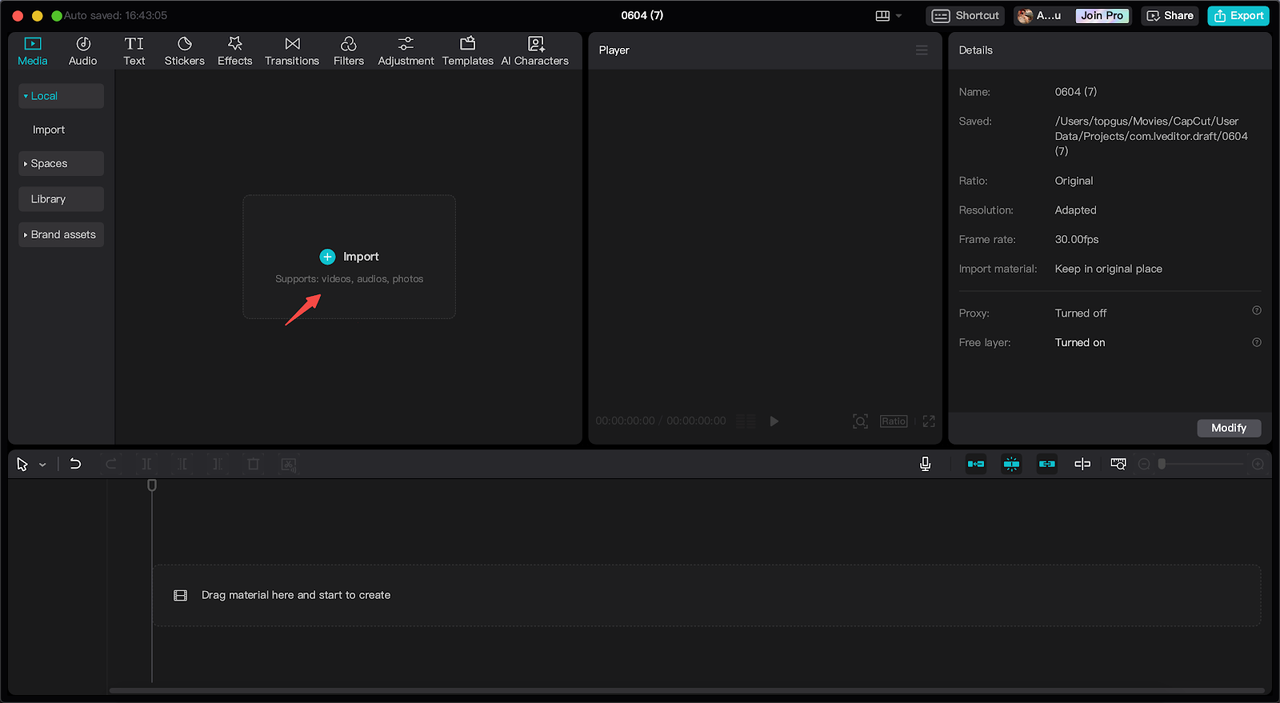Click the Delete clip icon
1280x703 pixels.
[x=253, y=464]
